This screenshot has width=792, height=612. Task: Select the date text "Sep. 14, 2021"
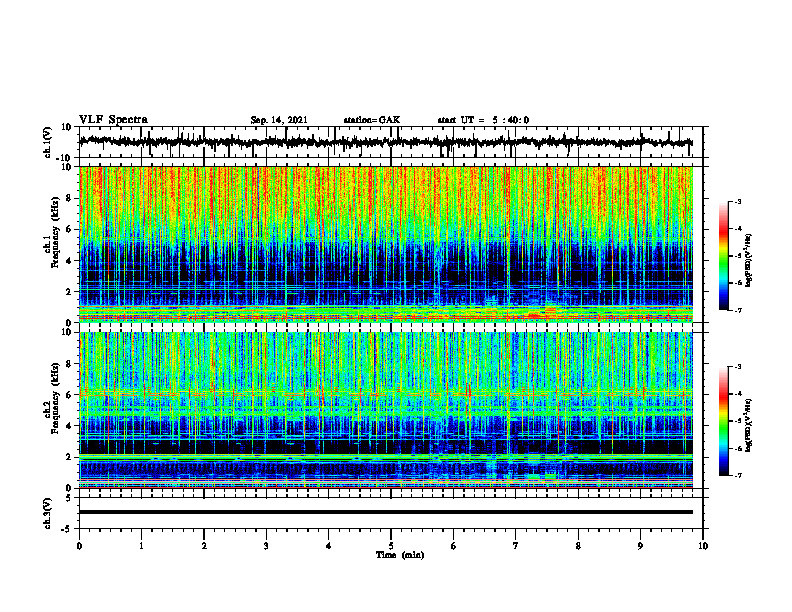[279, 120]
